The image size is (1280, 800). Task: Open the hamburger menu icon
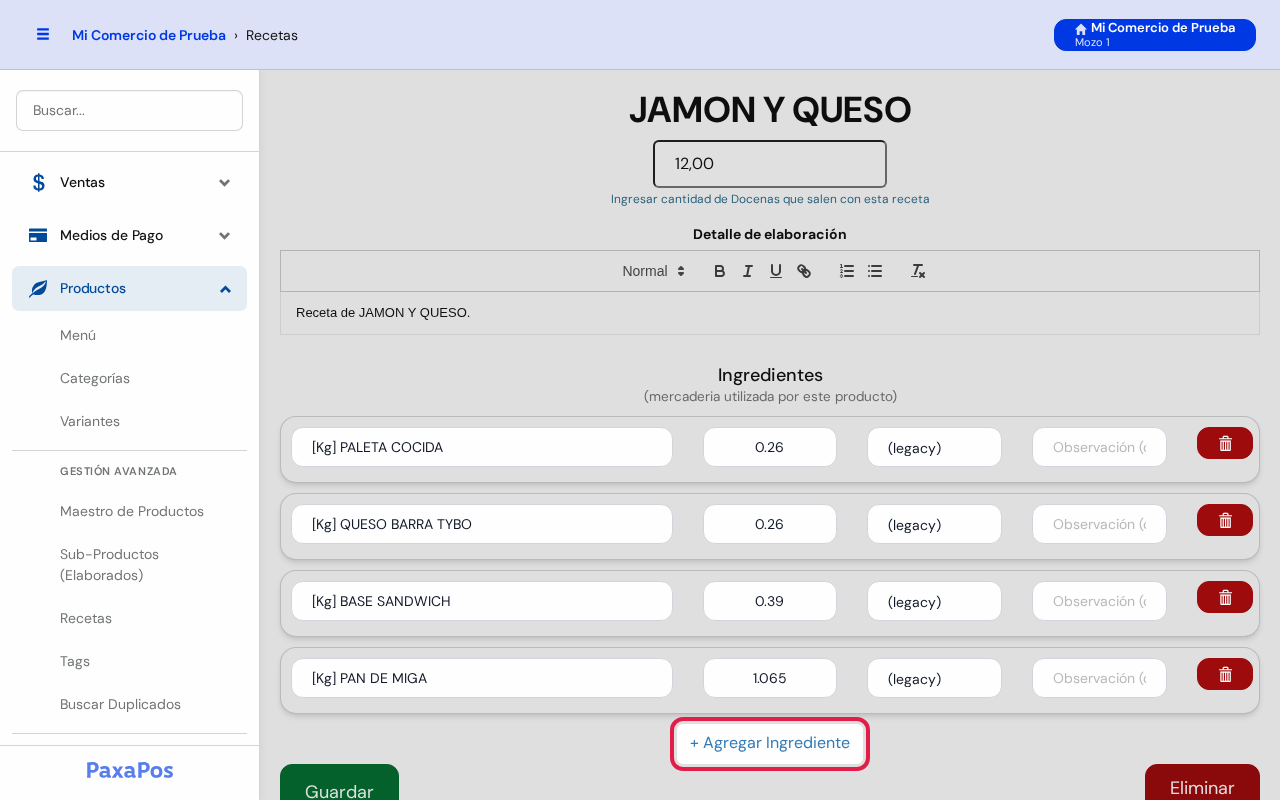tap(43, 34)
